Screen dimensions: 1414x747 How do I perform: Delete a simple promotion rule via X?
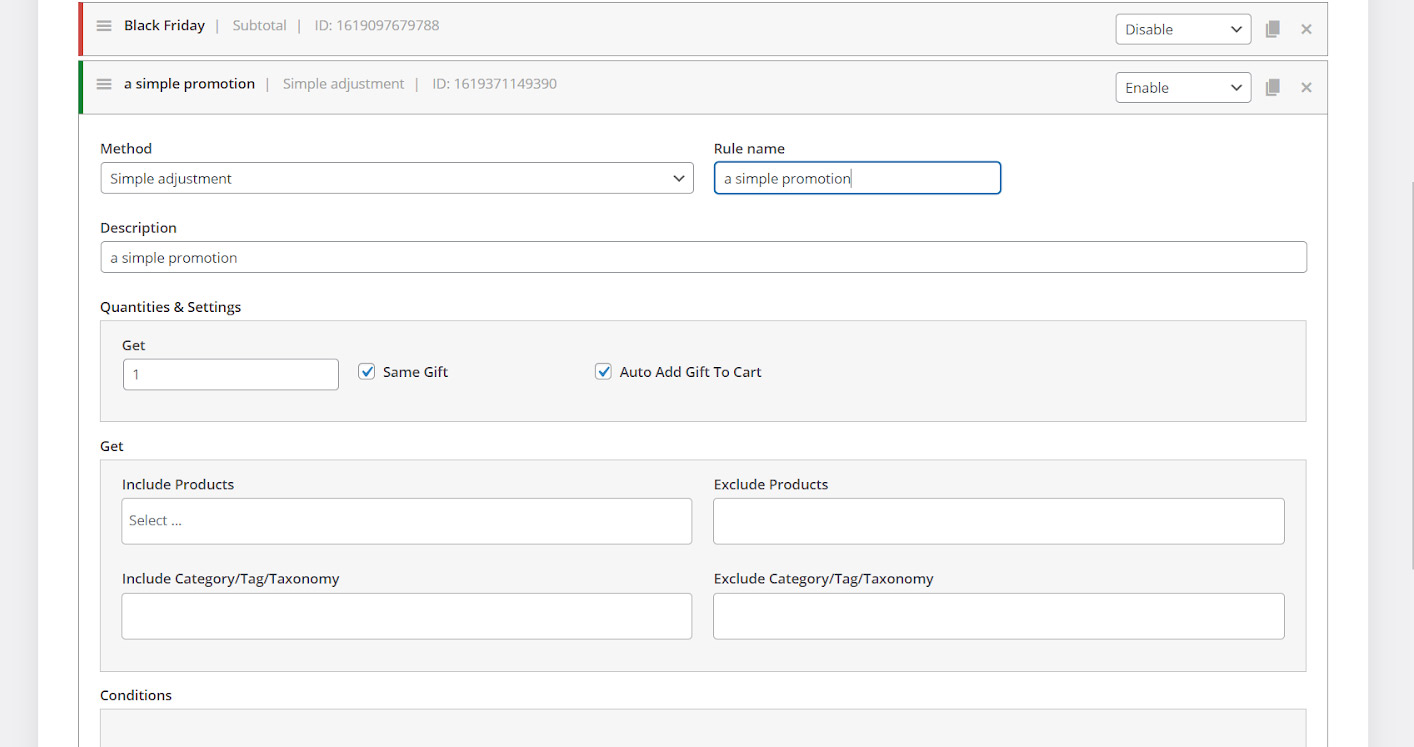(1306, 87)
